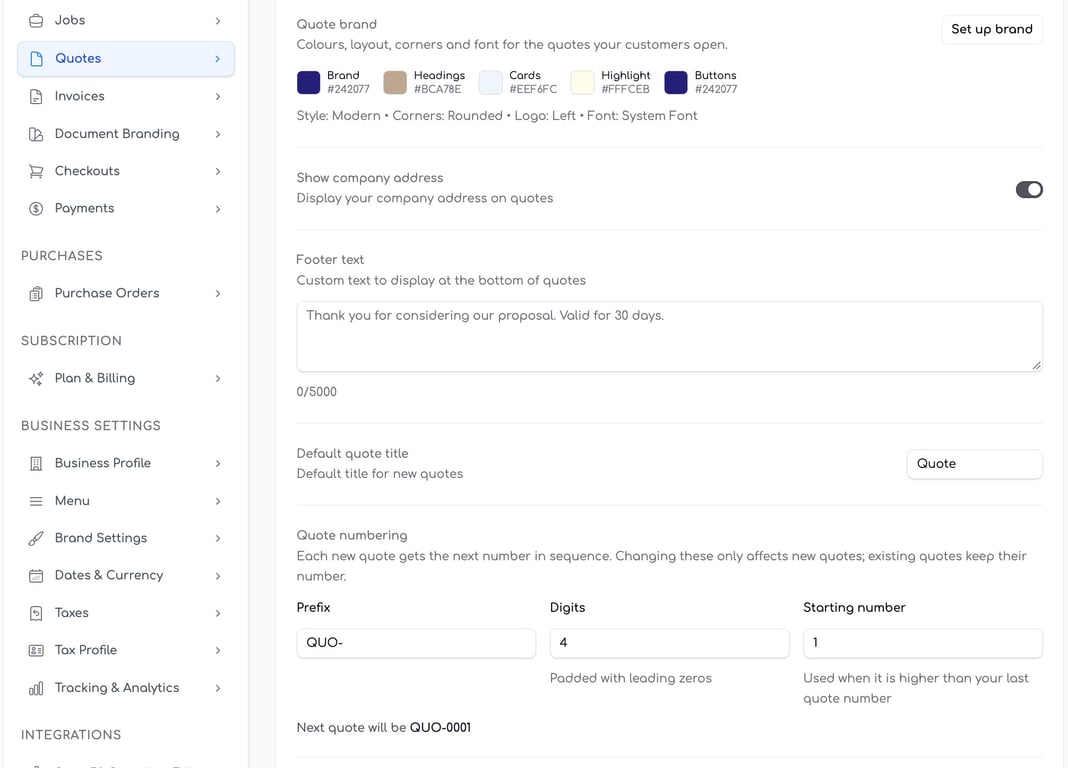Click the Checkouts cart icon
This screenshot has width=1068, height=768.
(x=36, y=172)
